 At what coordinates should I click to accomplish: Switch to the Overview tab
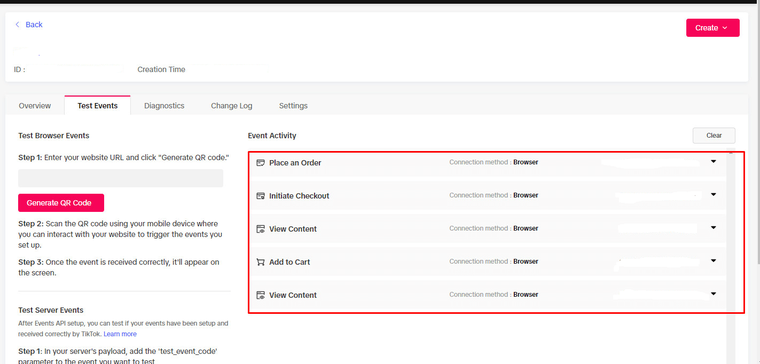pos(35,106)
